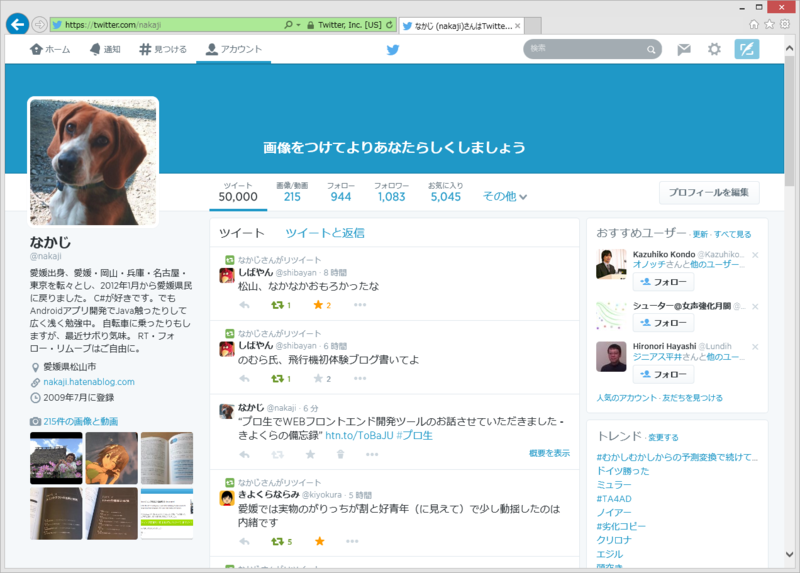The image size is (800, 573).
Task: Toggle favorite star on プロ生 tweet
Action: [310, 454]
